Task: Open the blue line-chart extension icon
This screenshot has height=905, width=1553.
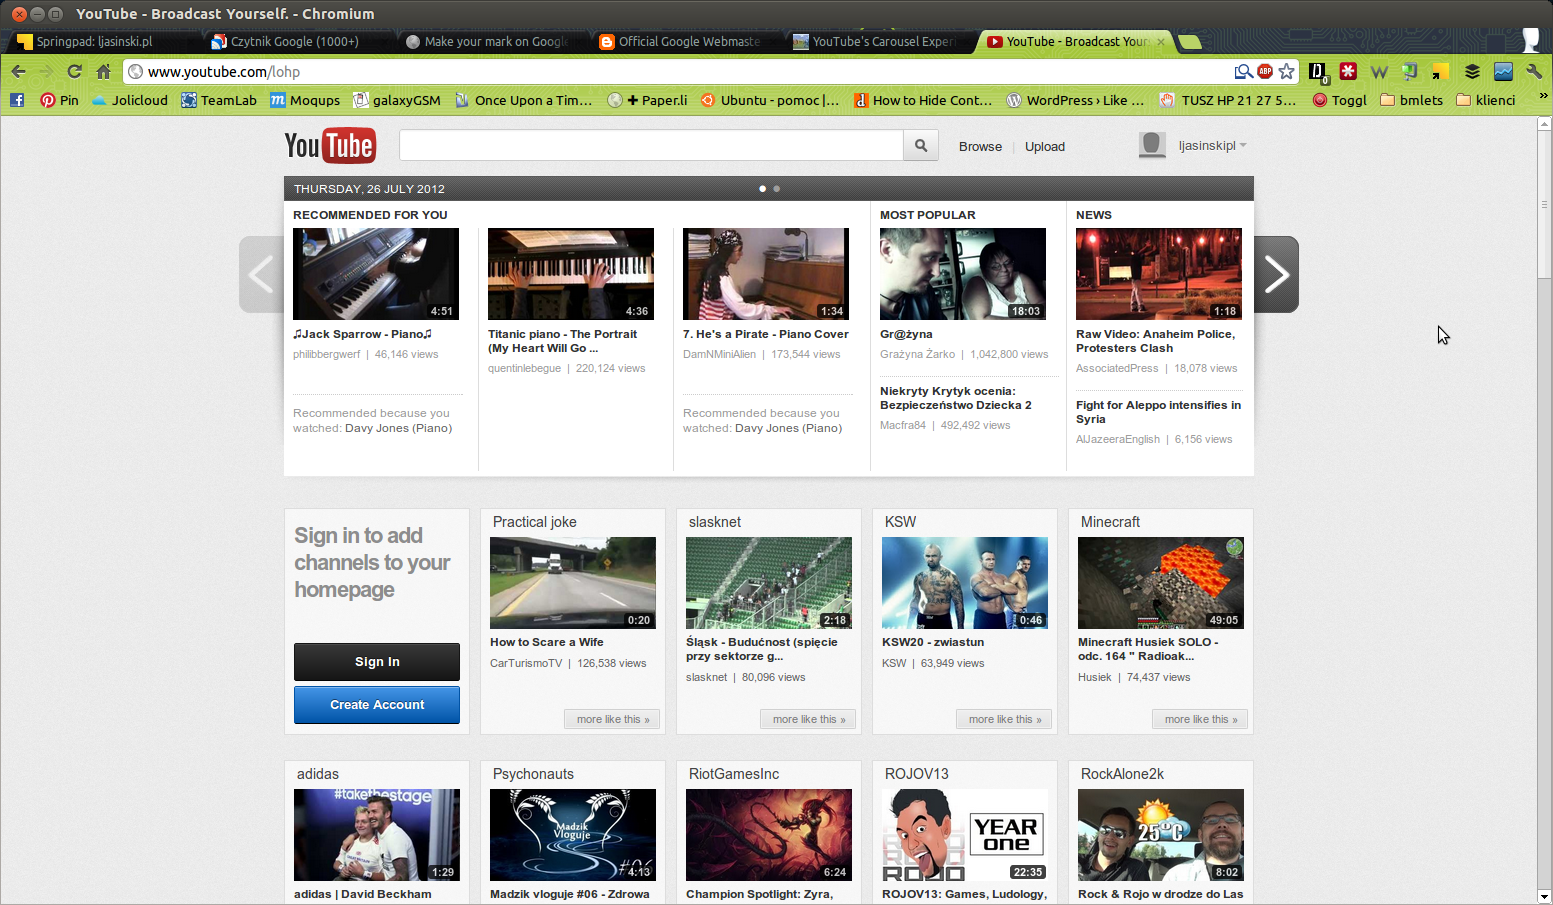Action: (x=1503, y=71)
